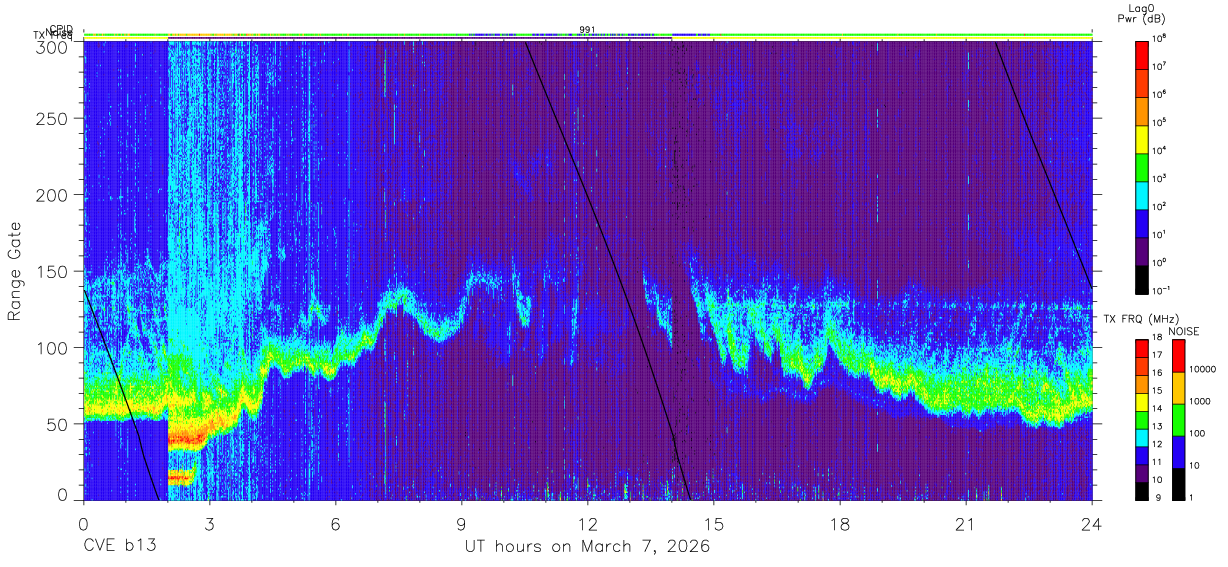Click the range gate '100' tick label
The width and height of the screenshot is (1228, 567).
coord(55,348)
